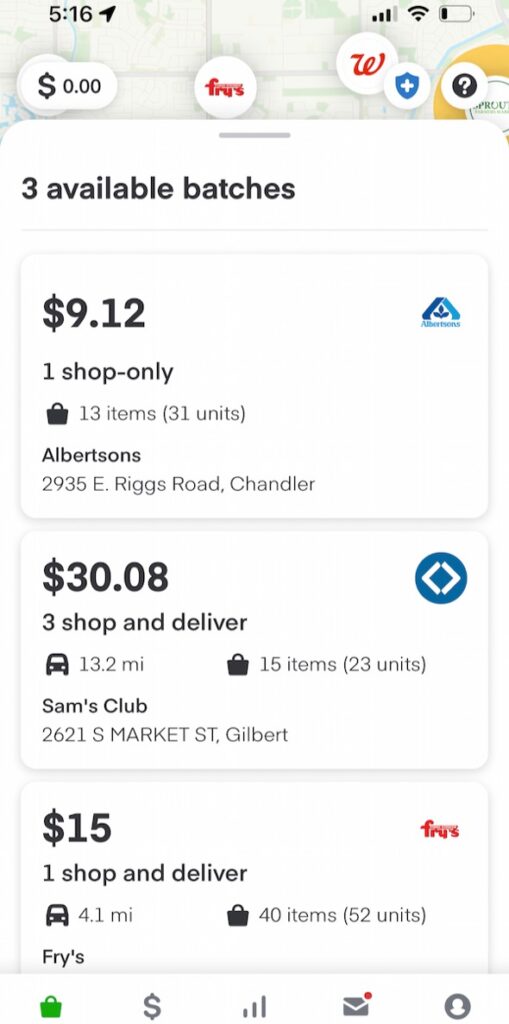Open the profile account tab
This screenshot has height=1024, width=509.
(x=457, y=1006)
